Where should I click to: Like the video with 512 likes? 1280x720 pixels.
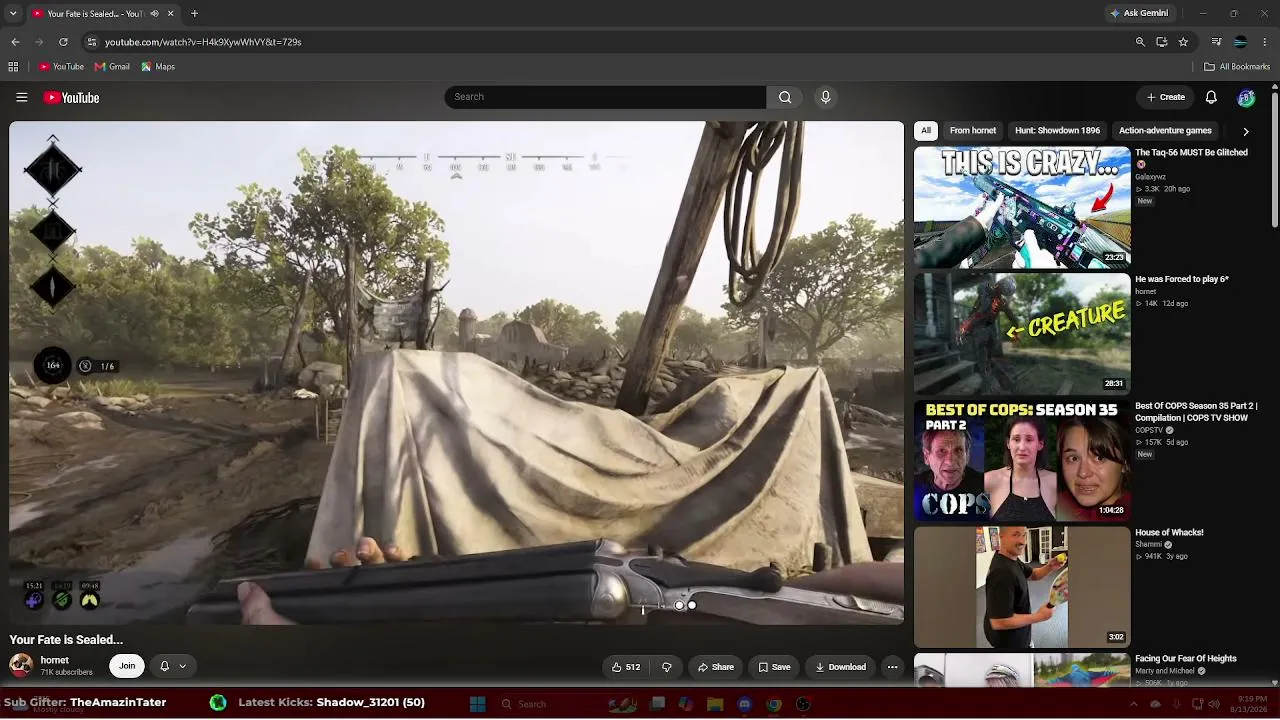(626, 667)
